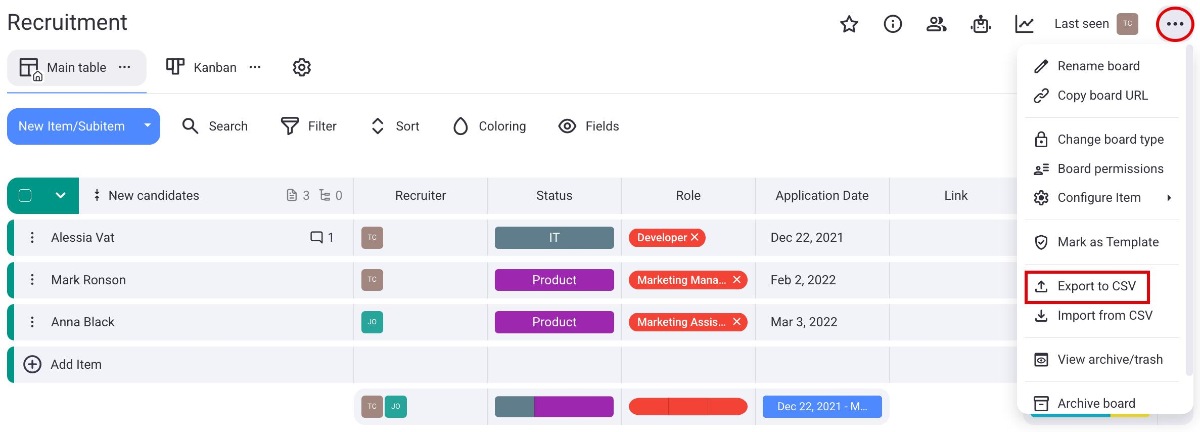
Task: Open the view settings gear icon
Action: (302, 67)
